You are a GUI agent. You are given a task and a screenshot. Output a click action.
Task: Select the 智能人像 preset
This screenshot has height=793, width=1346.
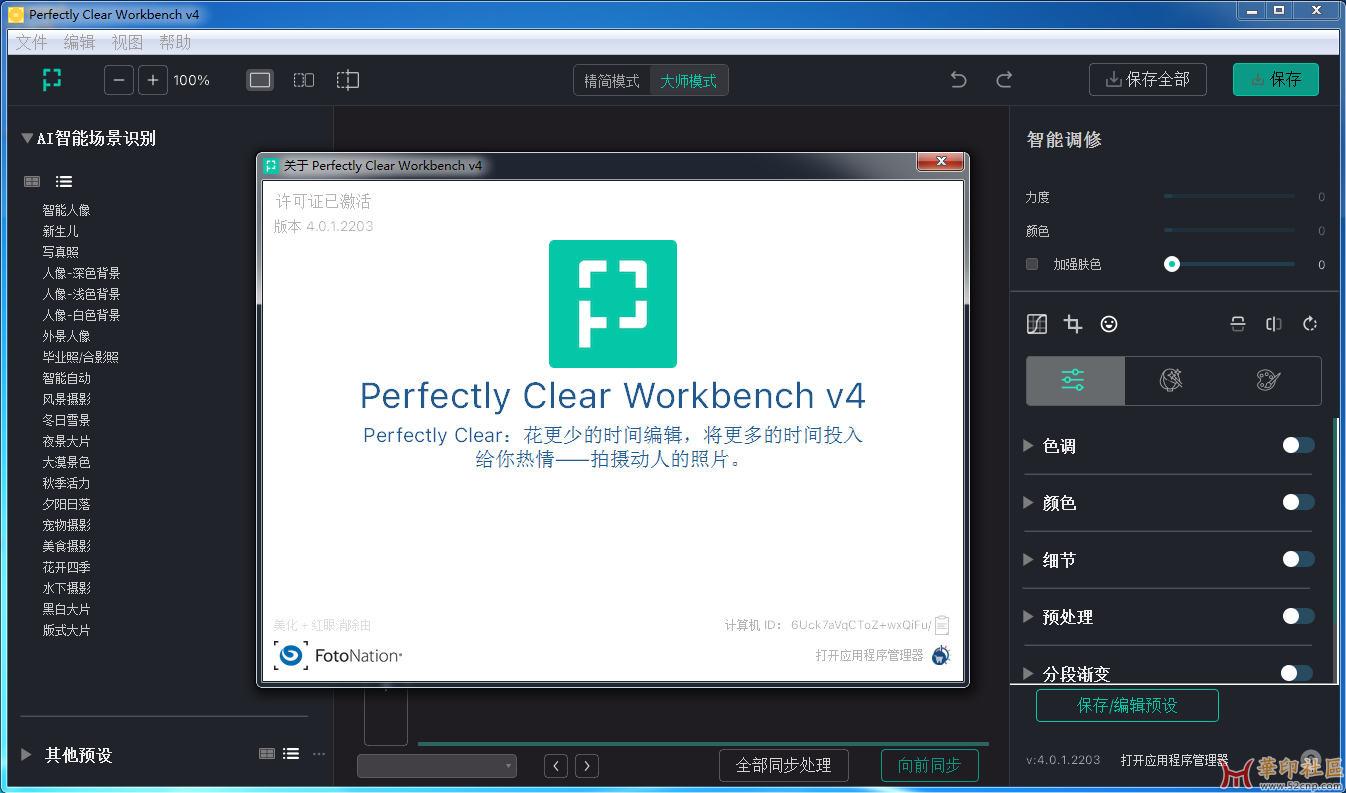click(x=66, y=210)
